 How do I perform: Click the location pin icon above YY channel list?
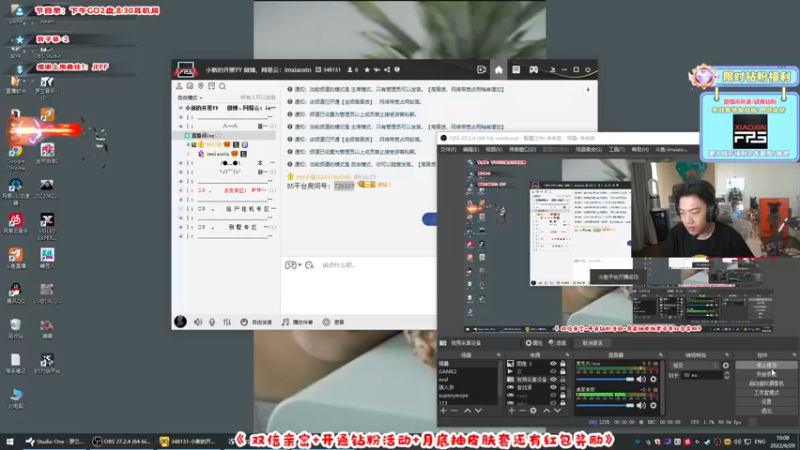(201, 86)
